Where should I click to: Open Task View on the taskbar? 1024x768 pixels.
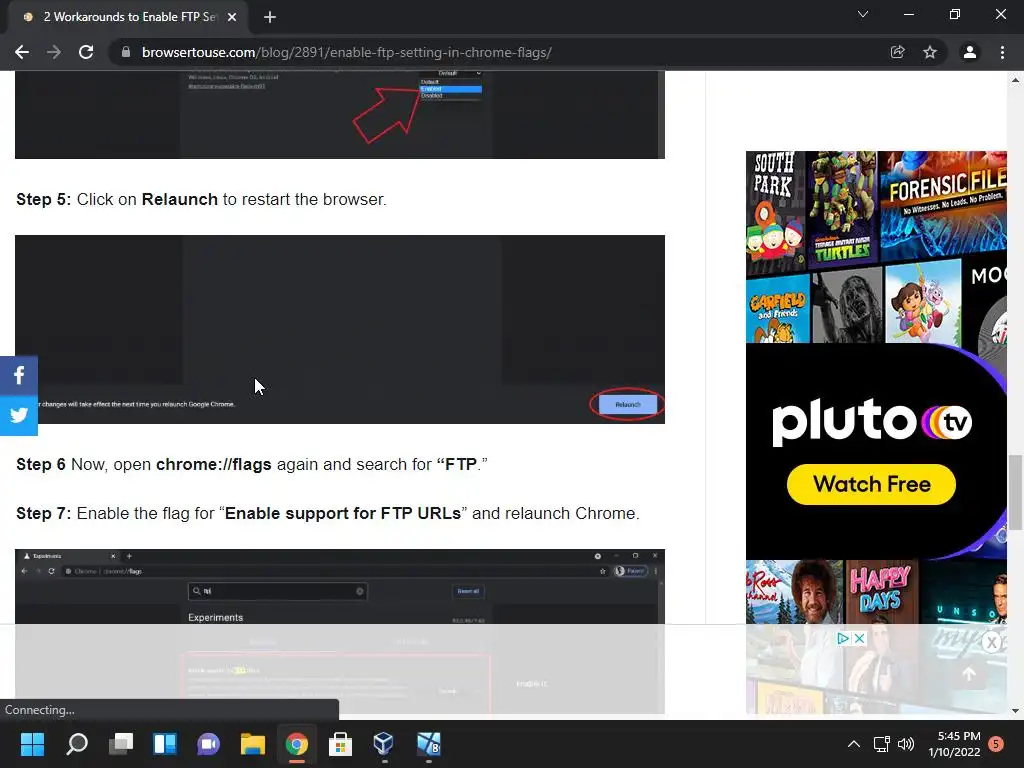(121, 744)
